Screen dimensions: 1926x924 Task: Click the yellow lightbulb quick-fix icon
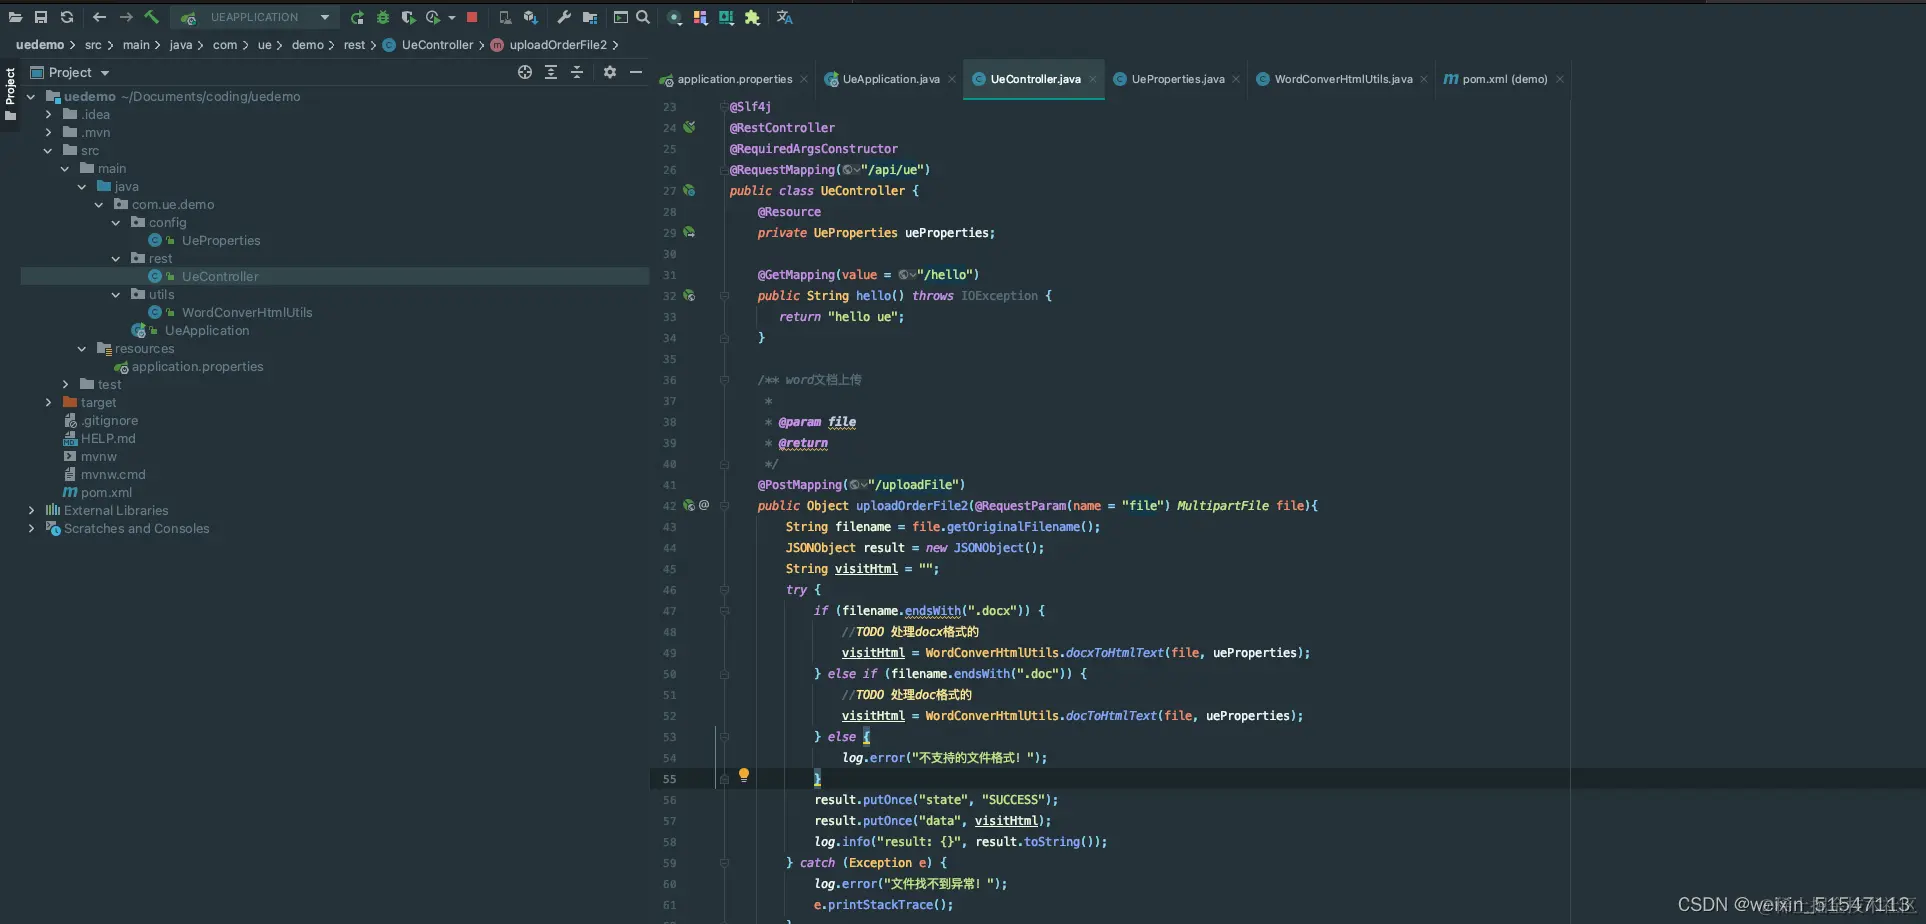(744, 775)
